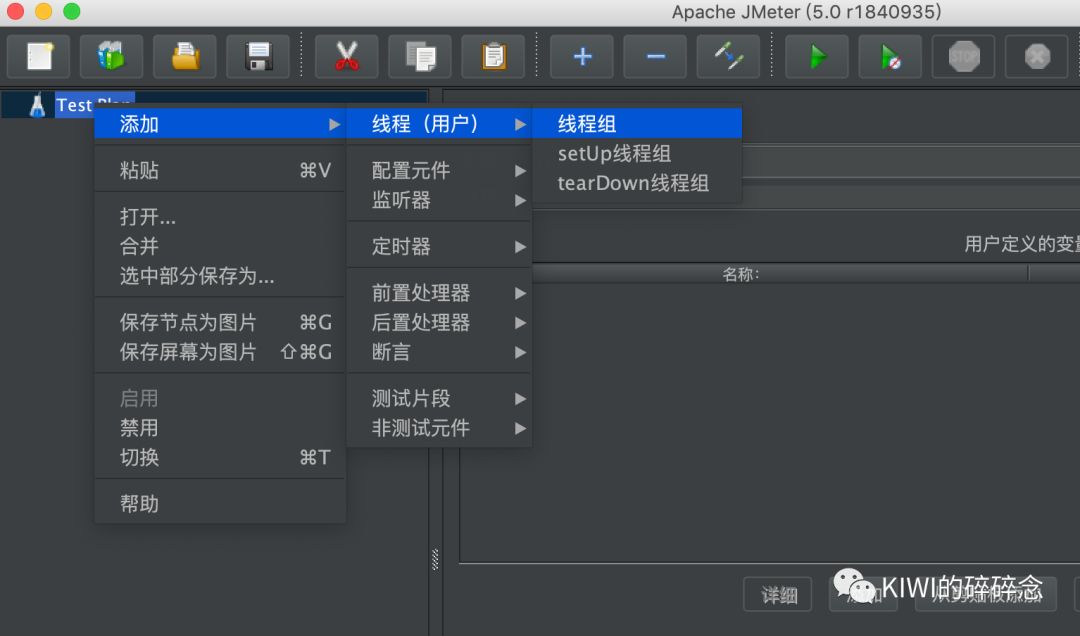Click the Toggle enable/disable icon

728,57
